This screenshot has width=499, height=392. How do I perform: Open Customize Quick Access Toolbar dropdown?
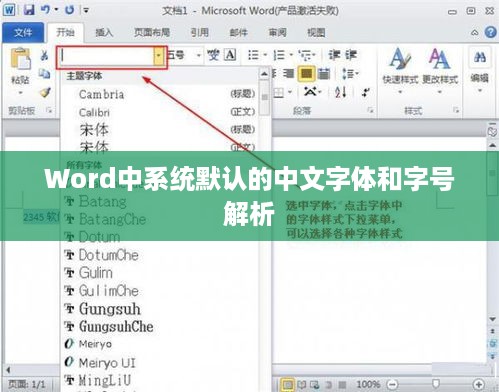[x=86, y=10]
